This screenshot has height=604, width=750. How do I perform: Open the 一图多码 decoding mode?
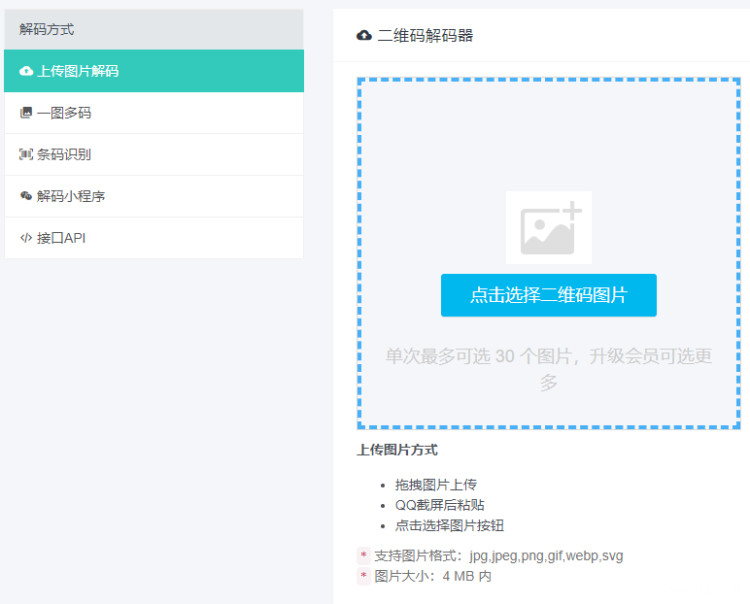(64, 113)
